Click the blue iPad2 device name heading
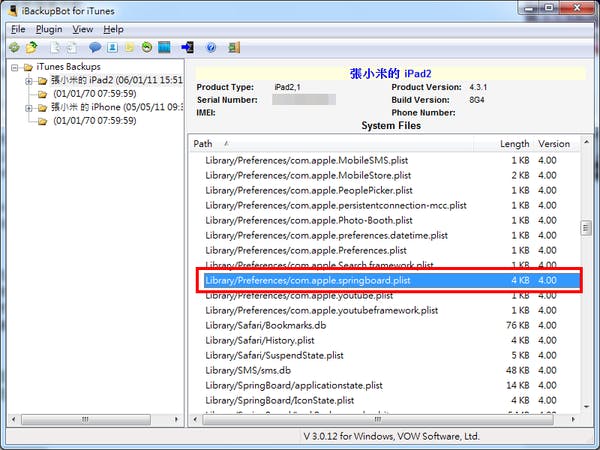The image size is (600, 450). tap(391, 73)
